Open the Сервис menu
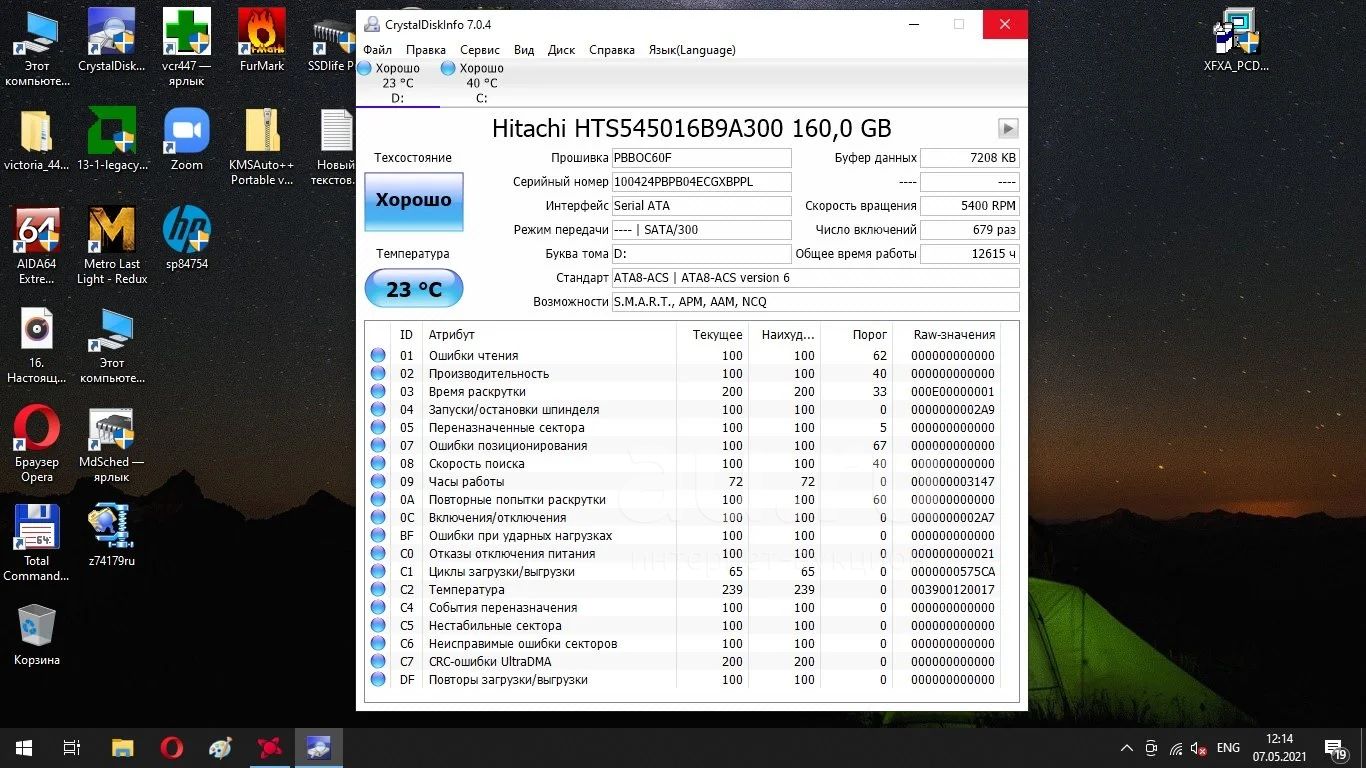The width and height of the screenshot is (1366, 768). click(480, 50)
